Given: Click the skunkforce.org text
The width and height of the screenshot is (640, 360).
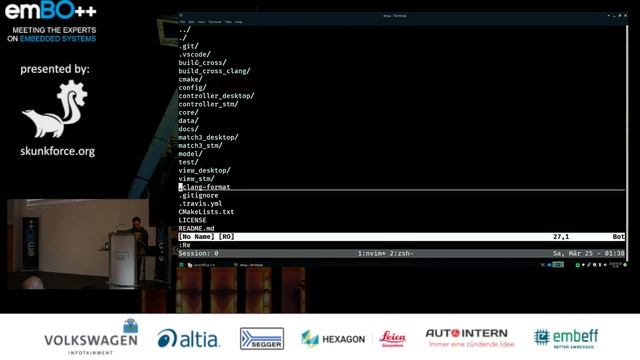Looking at the screenshot, I should point(58,151).
